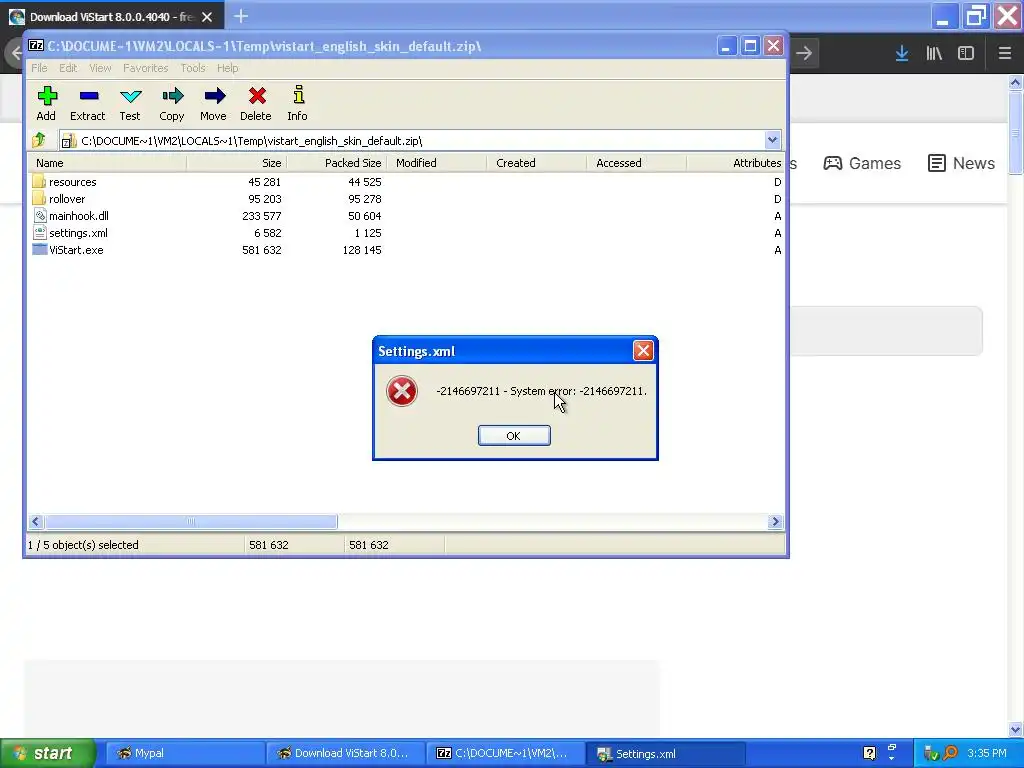Open the Favorites menu in 7-Zip
This screenshot has height=768, width=1024.
pyautogui.click(x=146, y=68)
